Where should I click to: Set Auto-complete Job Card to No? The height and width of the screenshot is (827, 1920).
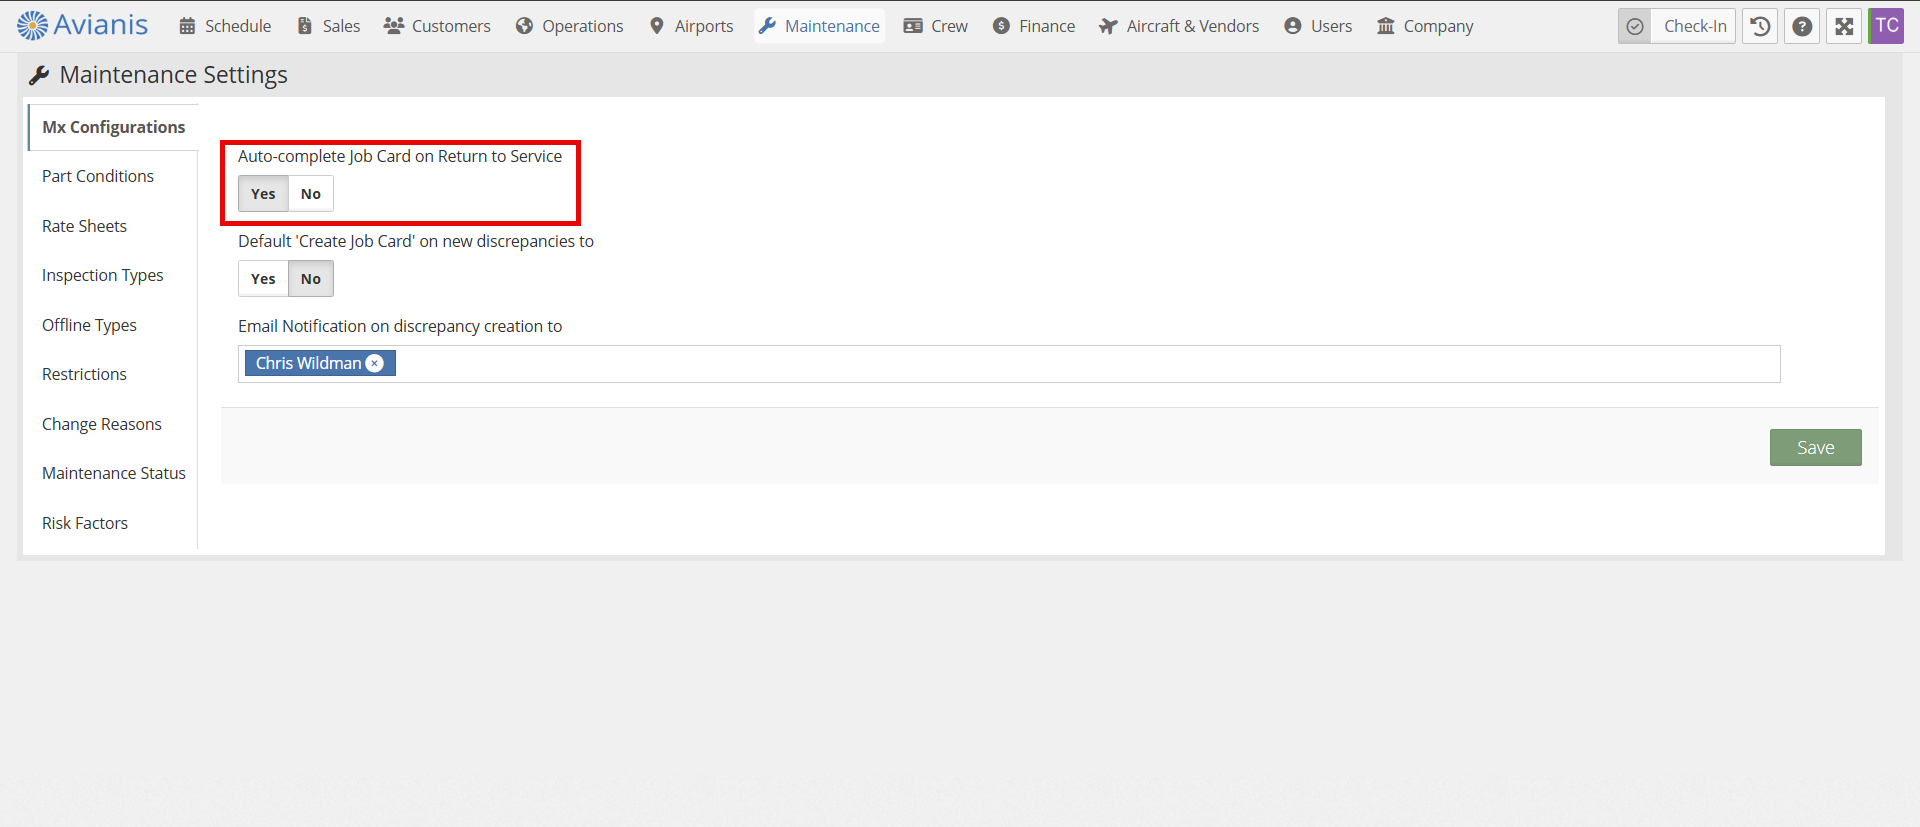tap(311, 194)
